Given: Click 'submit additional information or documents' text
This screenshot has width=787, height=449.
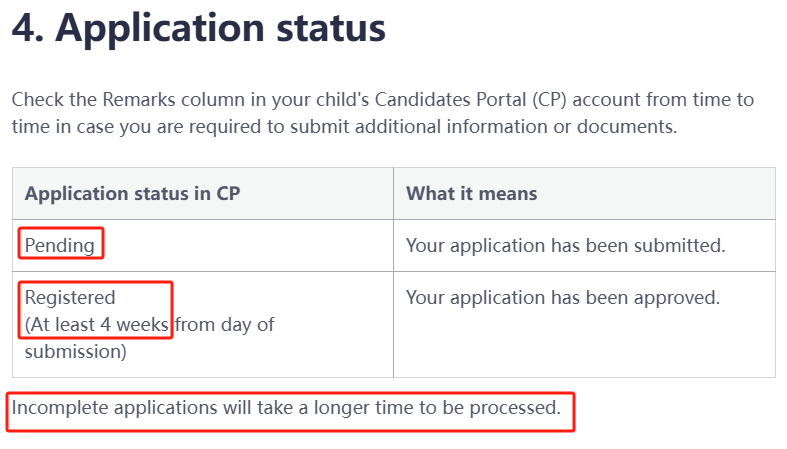Looking at the screenshot, I should click(x=482, y=126).
